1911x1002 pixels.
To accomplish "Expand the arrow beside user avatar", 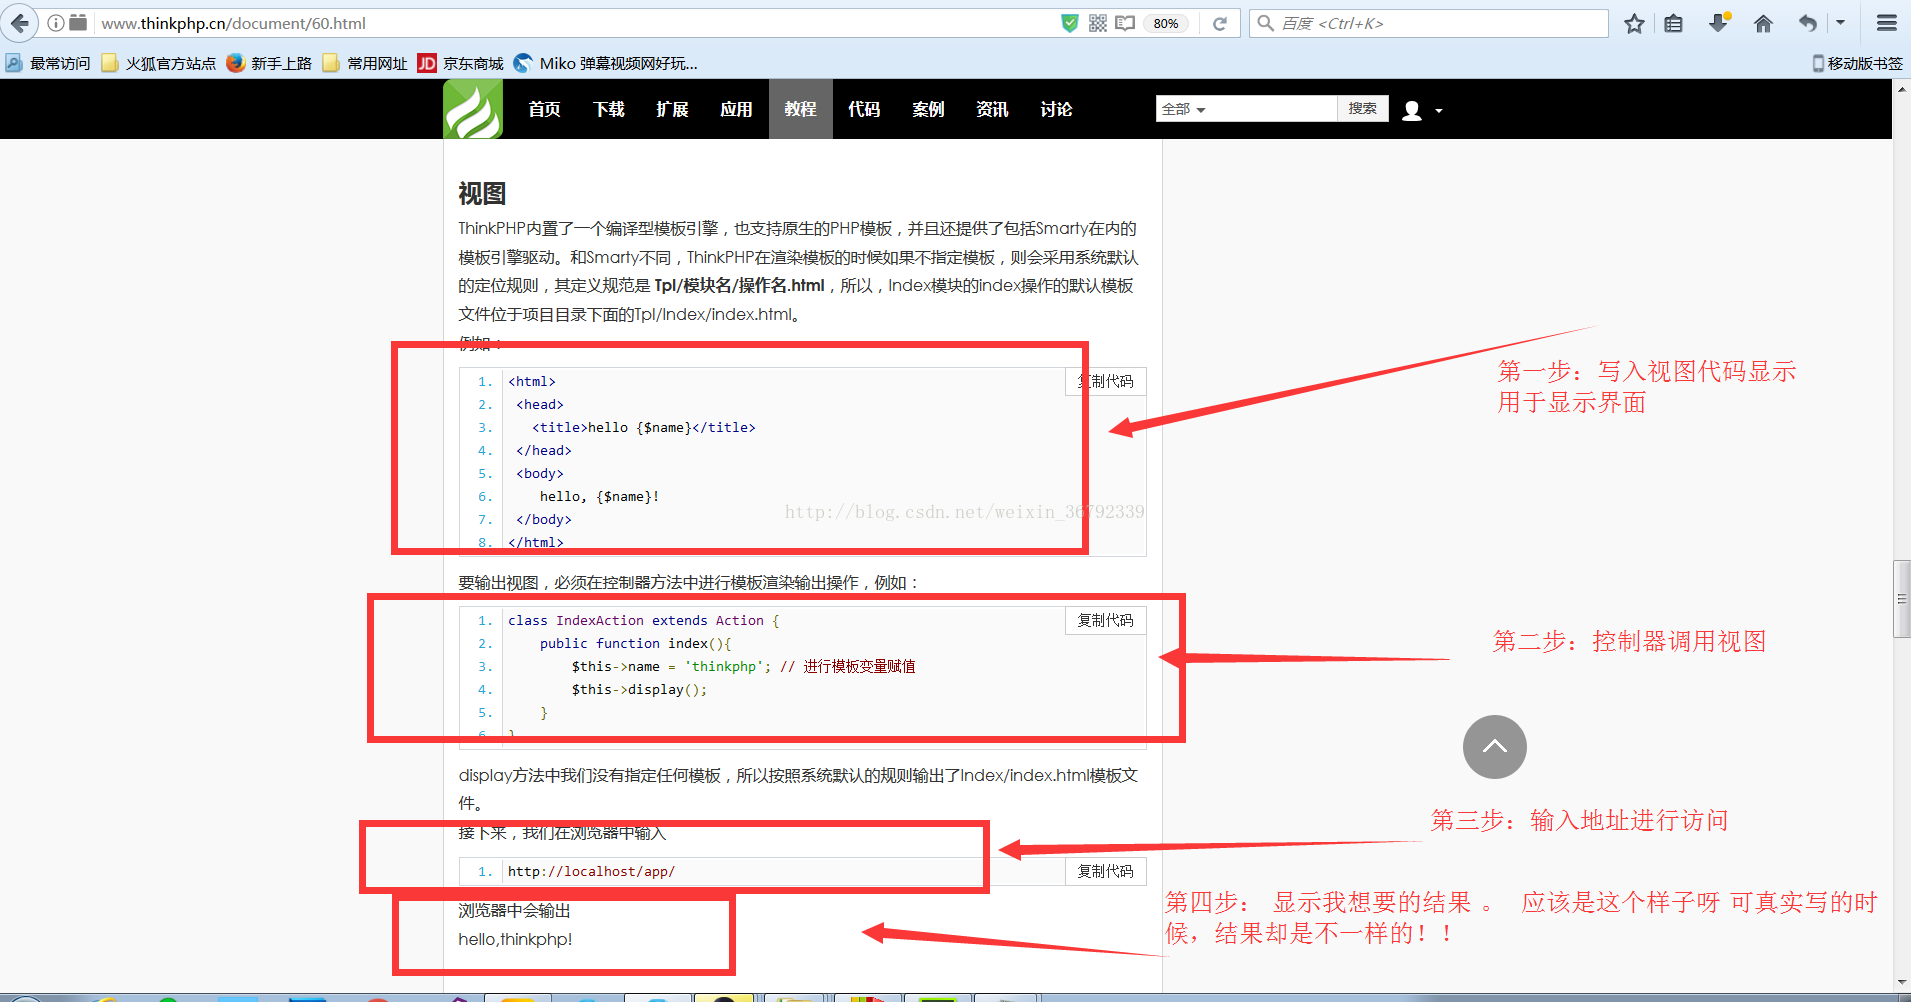I will [1439, 111].
